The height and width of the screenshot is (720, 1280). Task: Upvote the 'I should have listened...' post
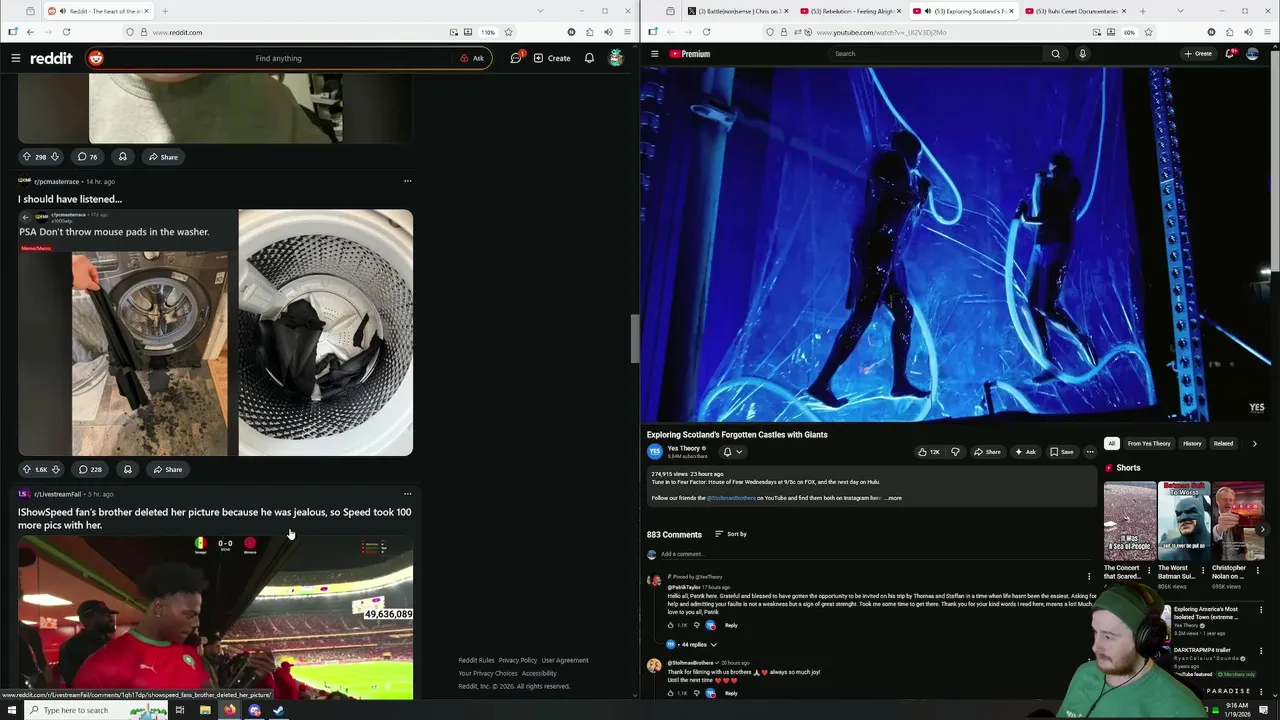(27, 469)
